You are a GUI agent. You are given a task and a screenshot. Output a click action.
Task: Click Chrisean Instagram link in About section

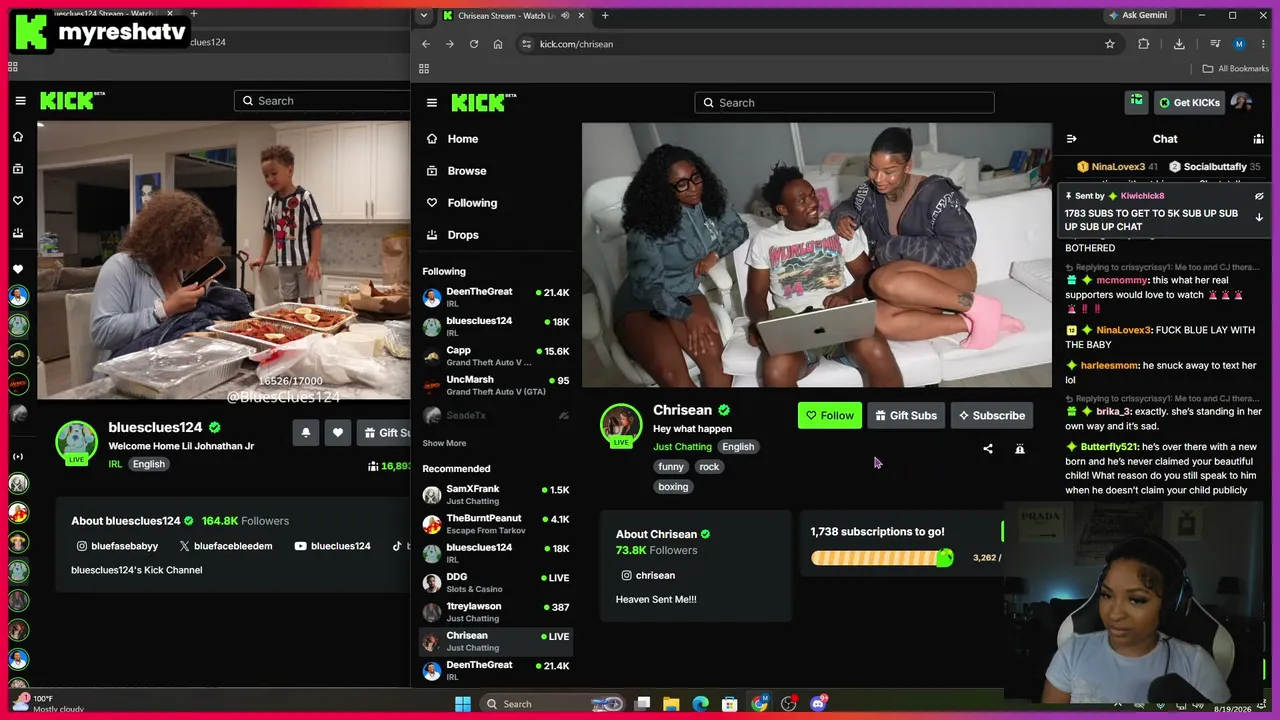(x=647, y=575)
